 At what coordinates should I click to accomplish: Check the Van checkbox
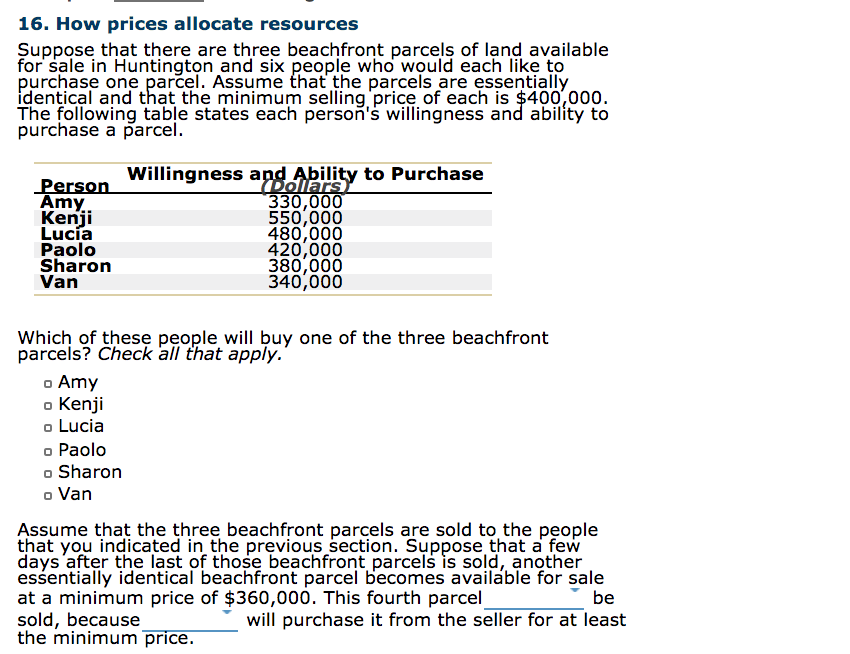click(47, 494)
